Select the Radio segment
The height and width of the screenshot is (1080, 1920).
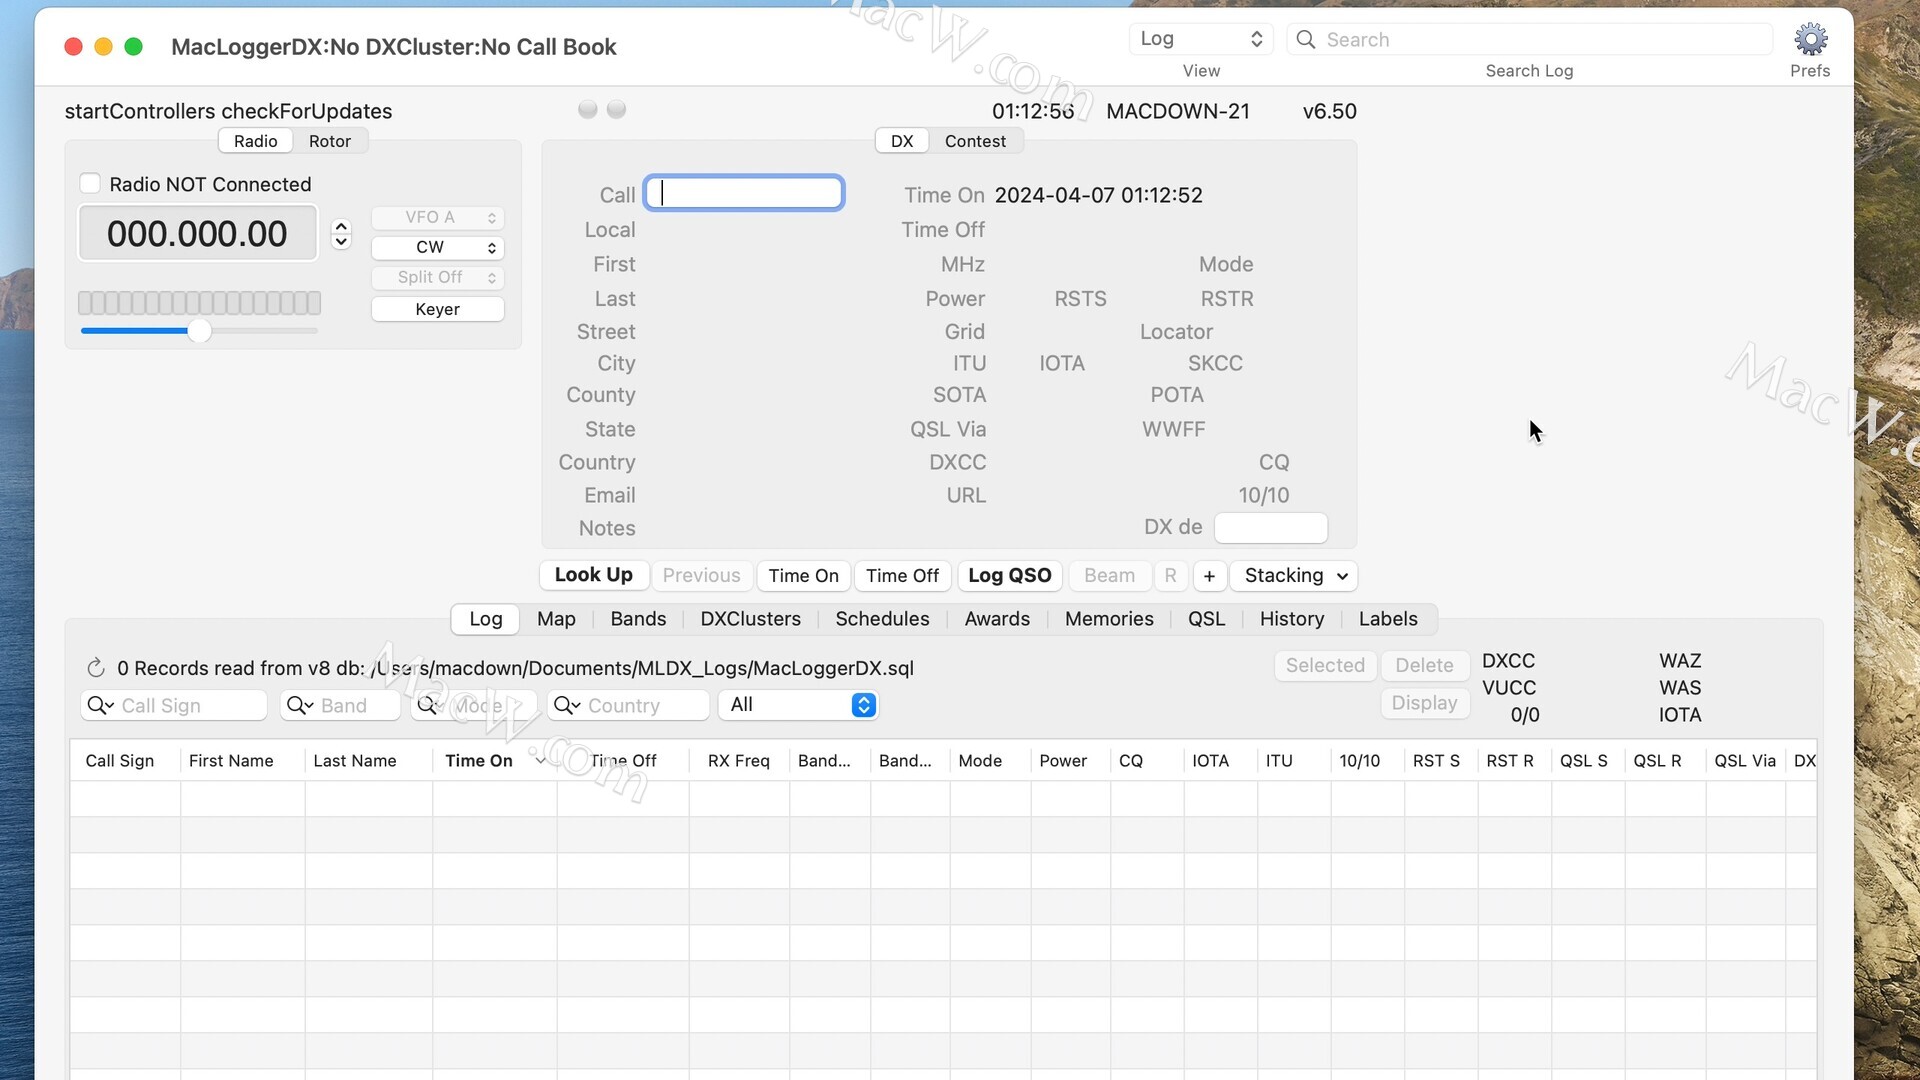[x=256, y=141]
